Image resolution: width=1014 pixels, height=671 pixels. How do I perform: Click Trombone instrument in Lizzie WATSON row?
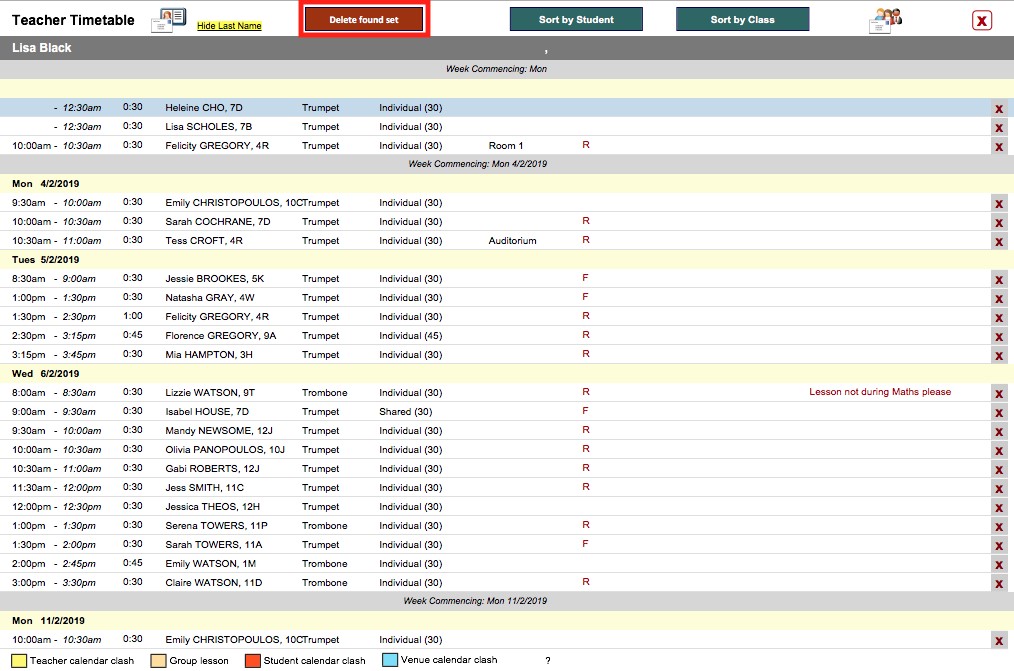[x=325, y=392]
